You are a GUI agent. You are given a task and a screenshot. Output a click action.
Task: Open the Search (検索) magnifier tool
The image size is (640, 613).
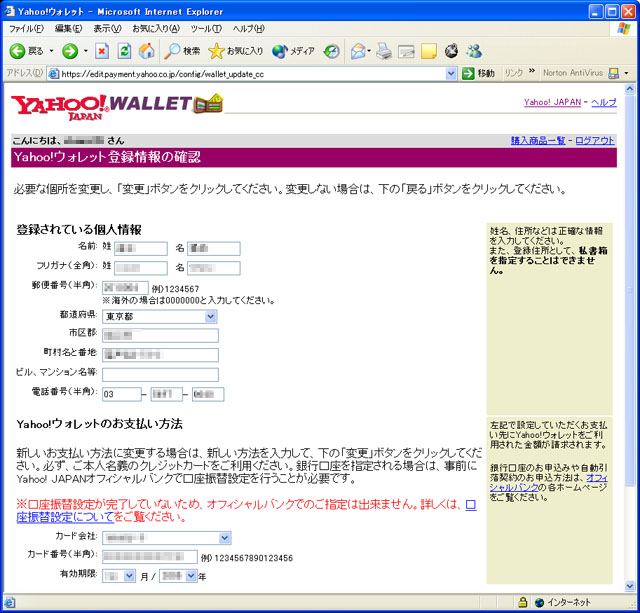(182, 51)
